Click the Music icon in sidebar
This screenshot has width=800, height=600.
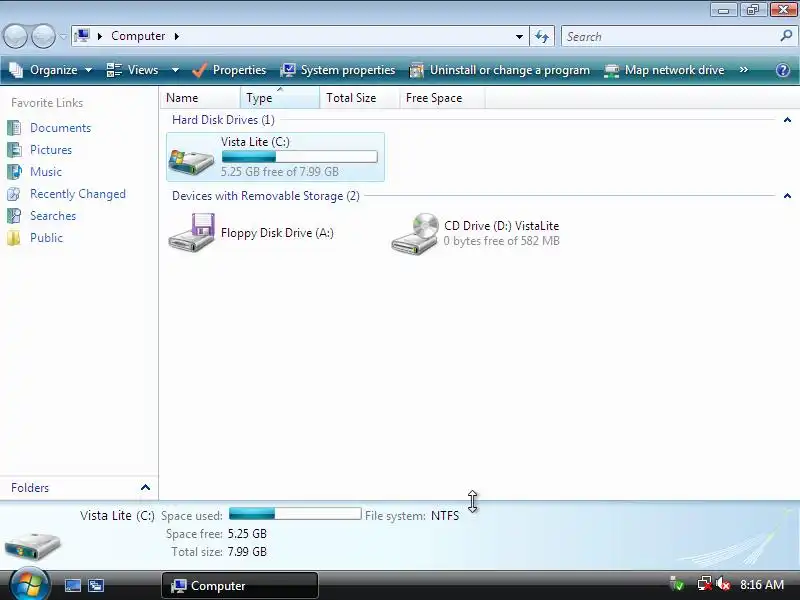pos(14,171)
